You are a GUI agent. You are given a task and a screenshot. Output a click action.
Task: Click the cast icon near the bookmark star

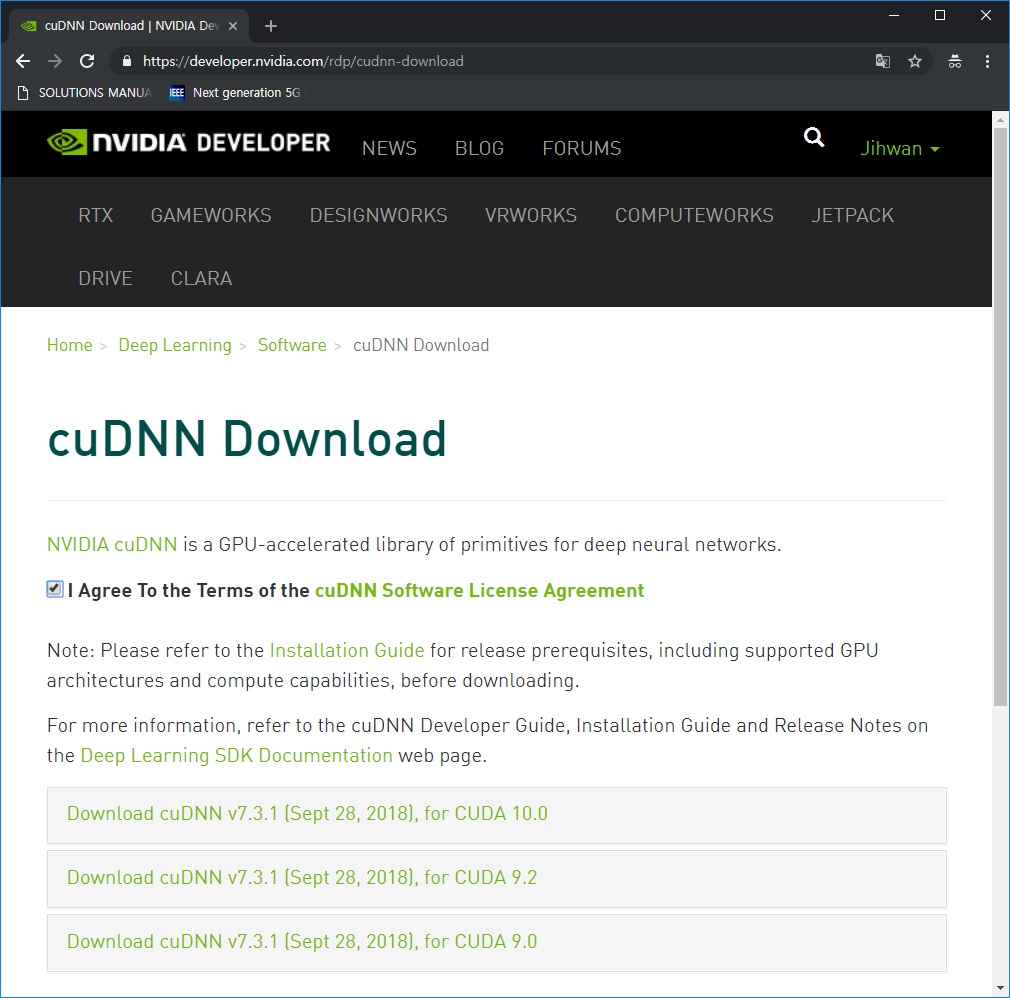tap(955, 61)
